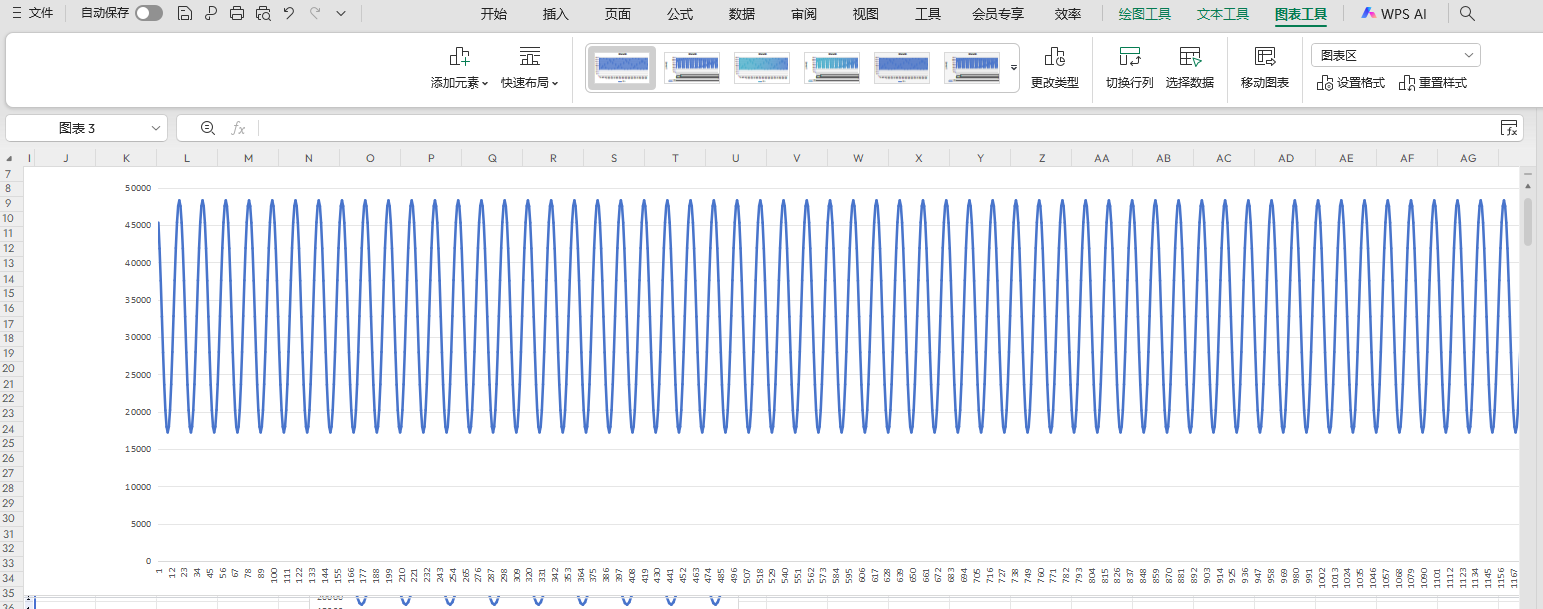Click Move Chart (移动图表) icon
The height and width of the screenshot is (609, 1543).
(1264, 68)
